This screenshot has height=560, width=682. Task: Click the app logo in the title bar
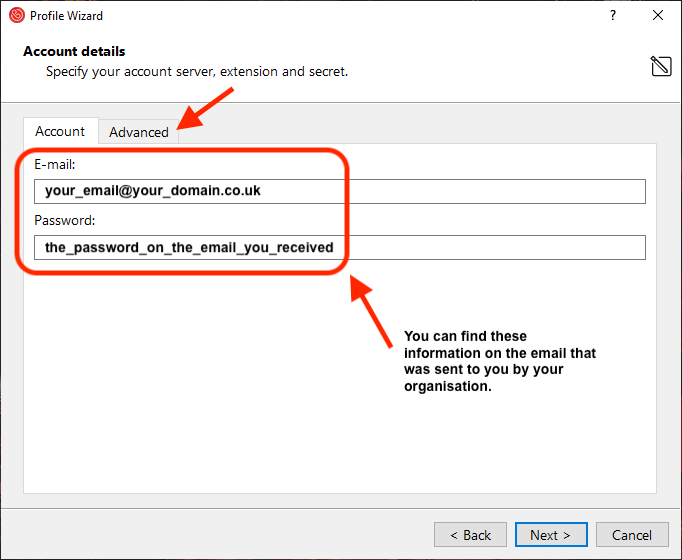[x=16, y=15]
